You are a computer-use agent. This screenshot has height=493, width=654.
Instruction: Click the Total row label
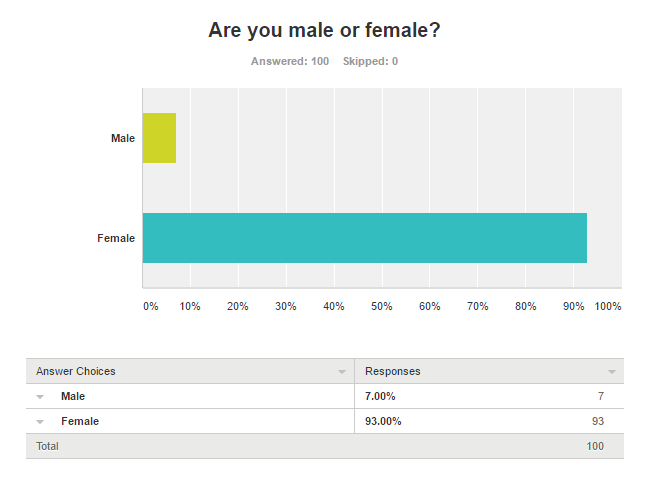point(47,446)
